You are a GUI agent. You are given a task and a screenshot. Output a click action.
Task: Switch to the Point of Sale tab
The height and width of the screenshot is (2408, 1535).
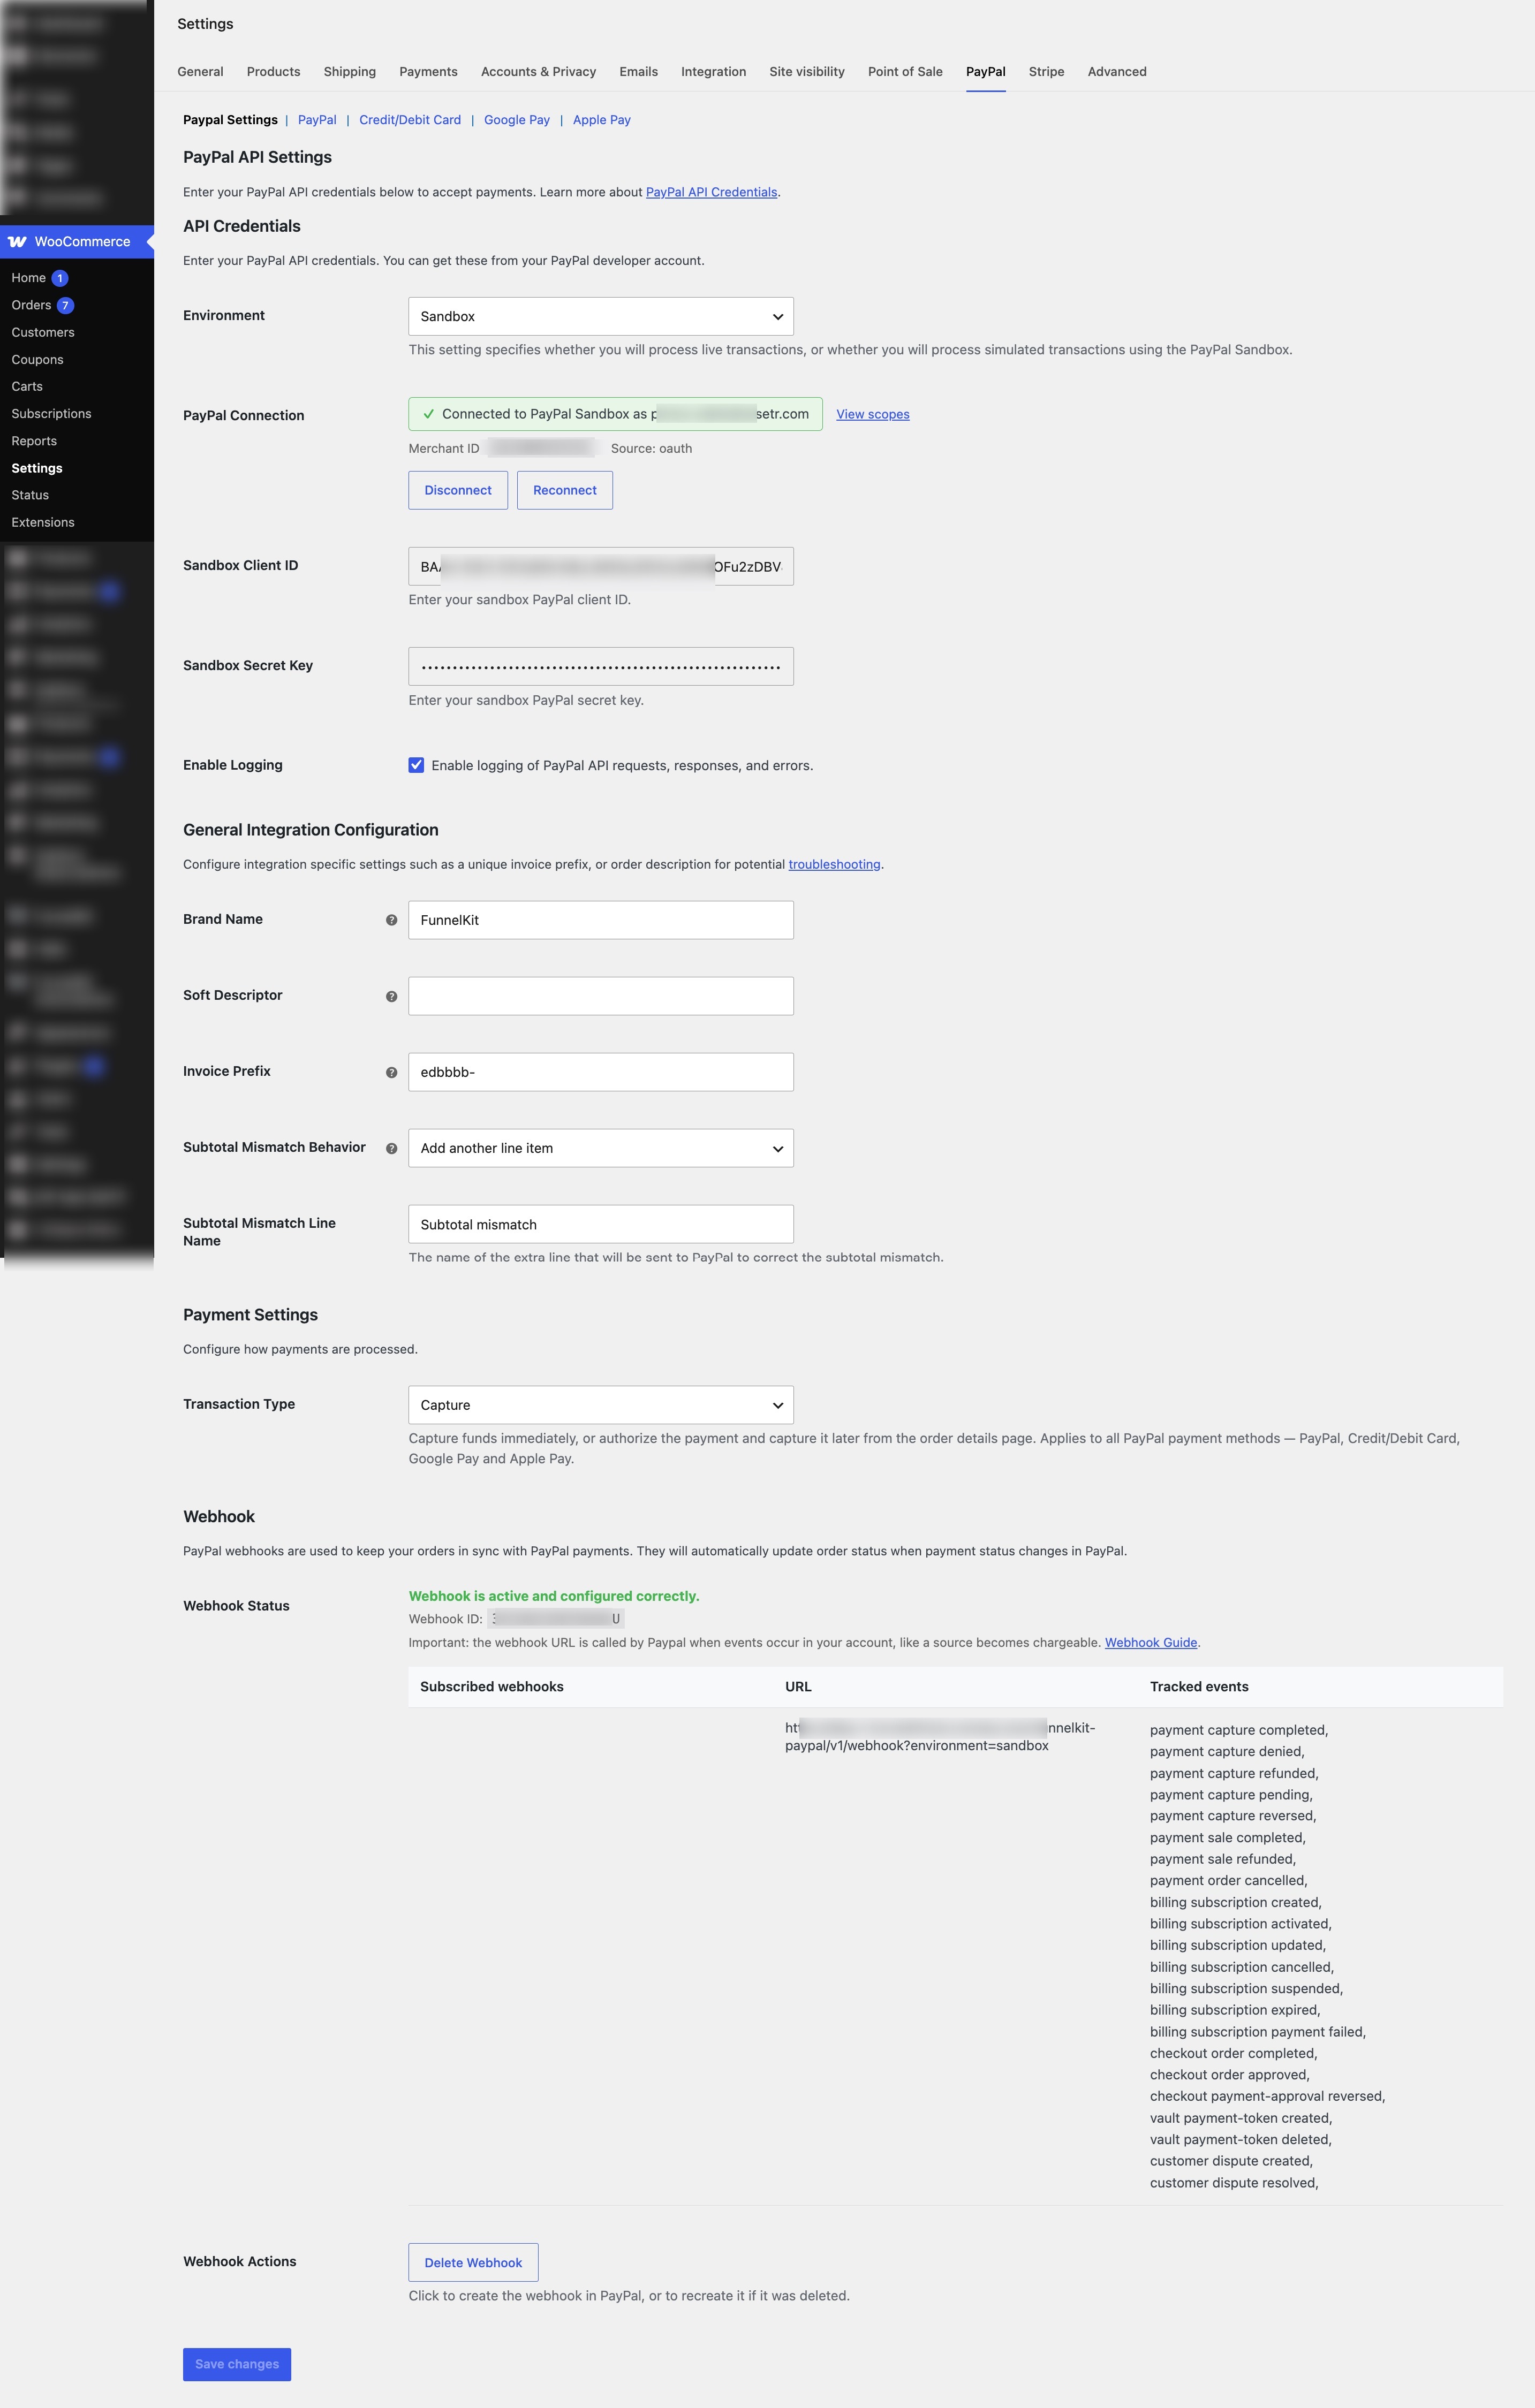905,72
